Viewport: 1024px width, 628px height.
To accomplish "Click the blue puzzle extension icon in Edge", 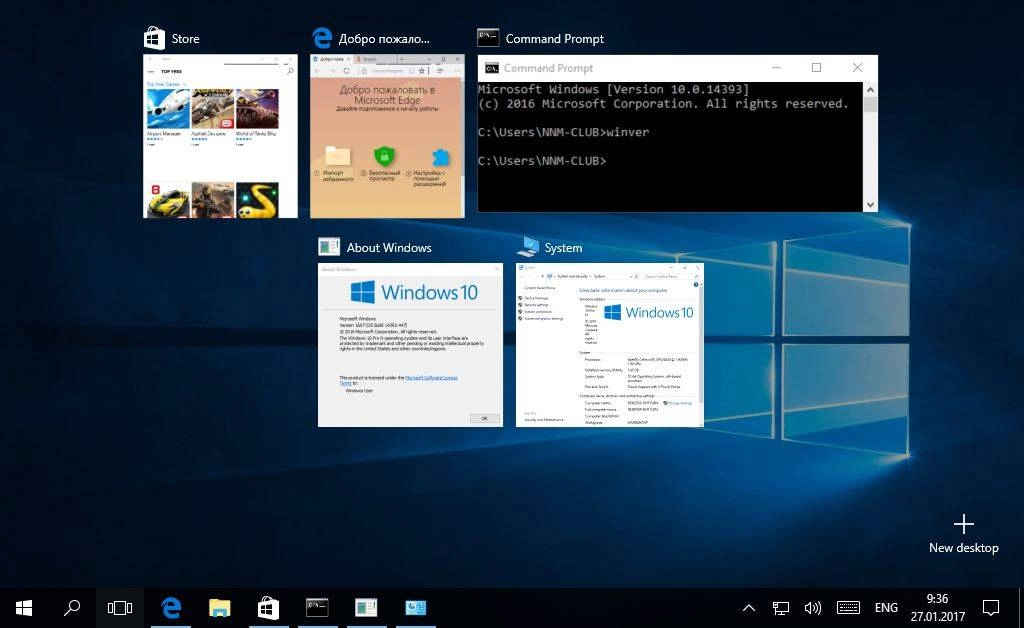I will (x=441, y=157).
